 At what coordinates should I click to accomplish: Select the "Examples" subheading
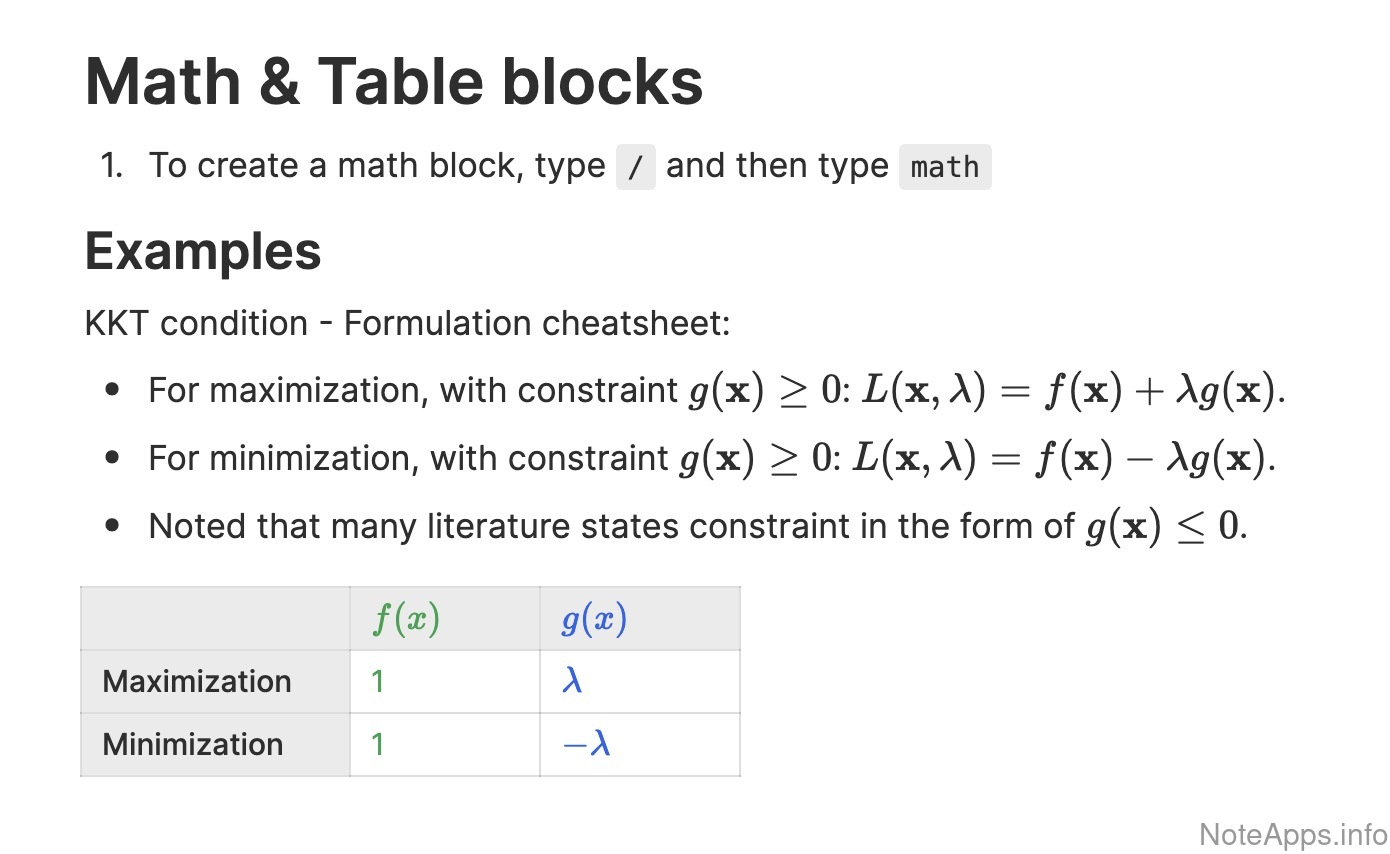coord(203,251)
